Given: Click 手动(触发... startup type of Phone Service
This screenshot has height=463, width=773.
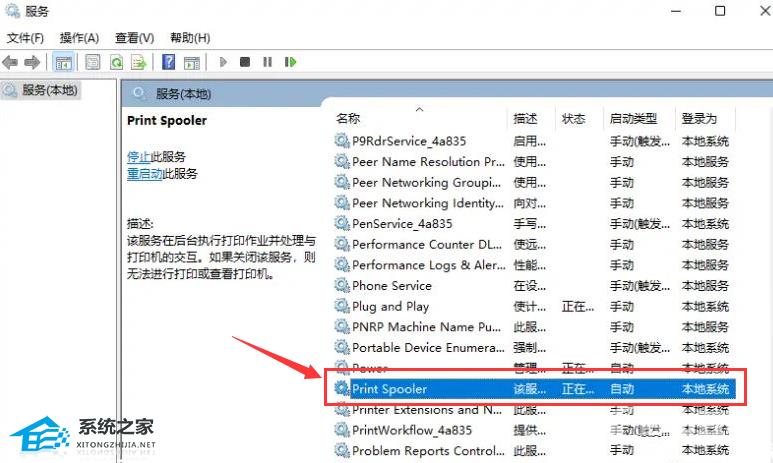Looking at the screenshot, I should click(x=640, y=286).
